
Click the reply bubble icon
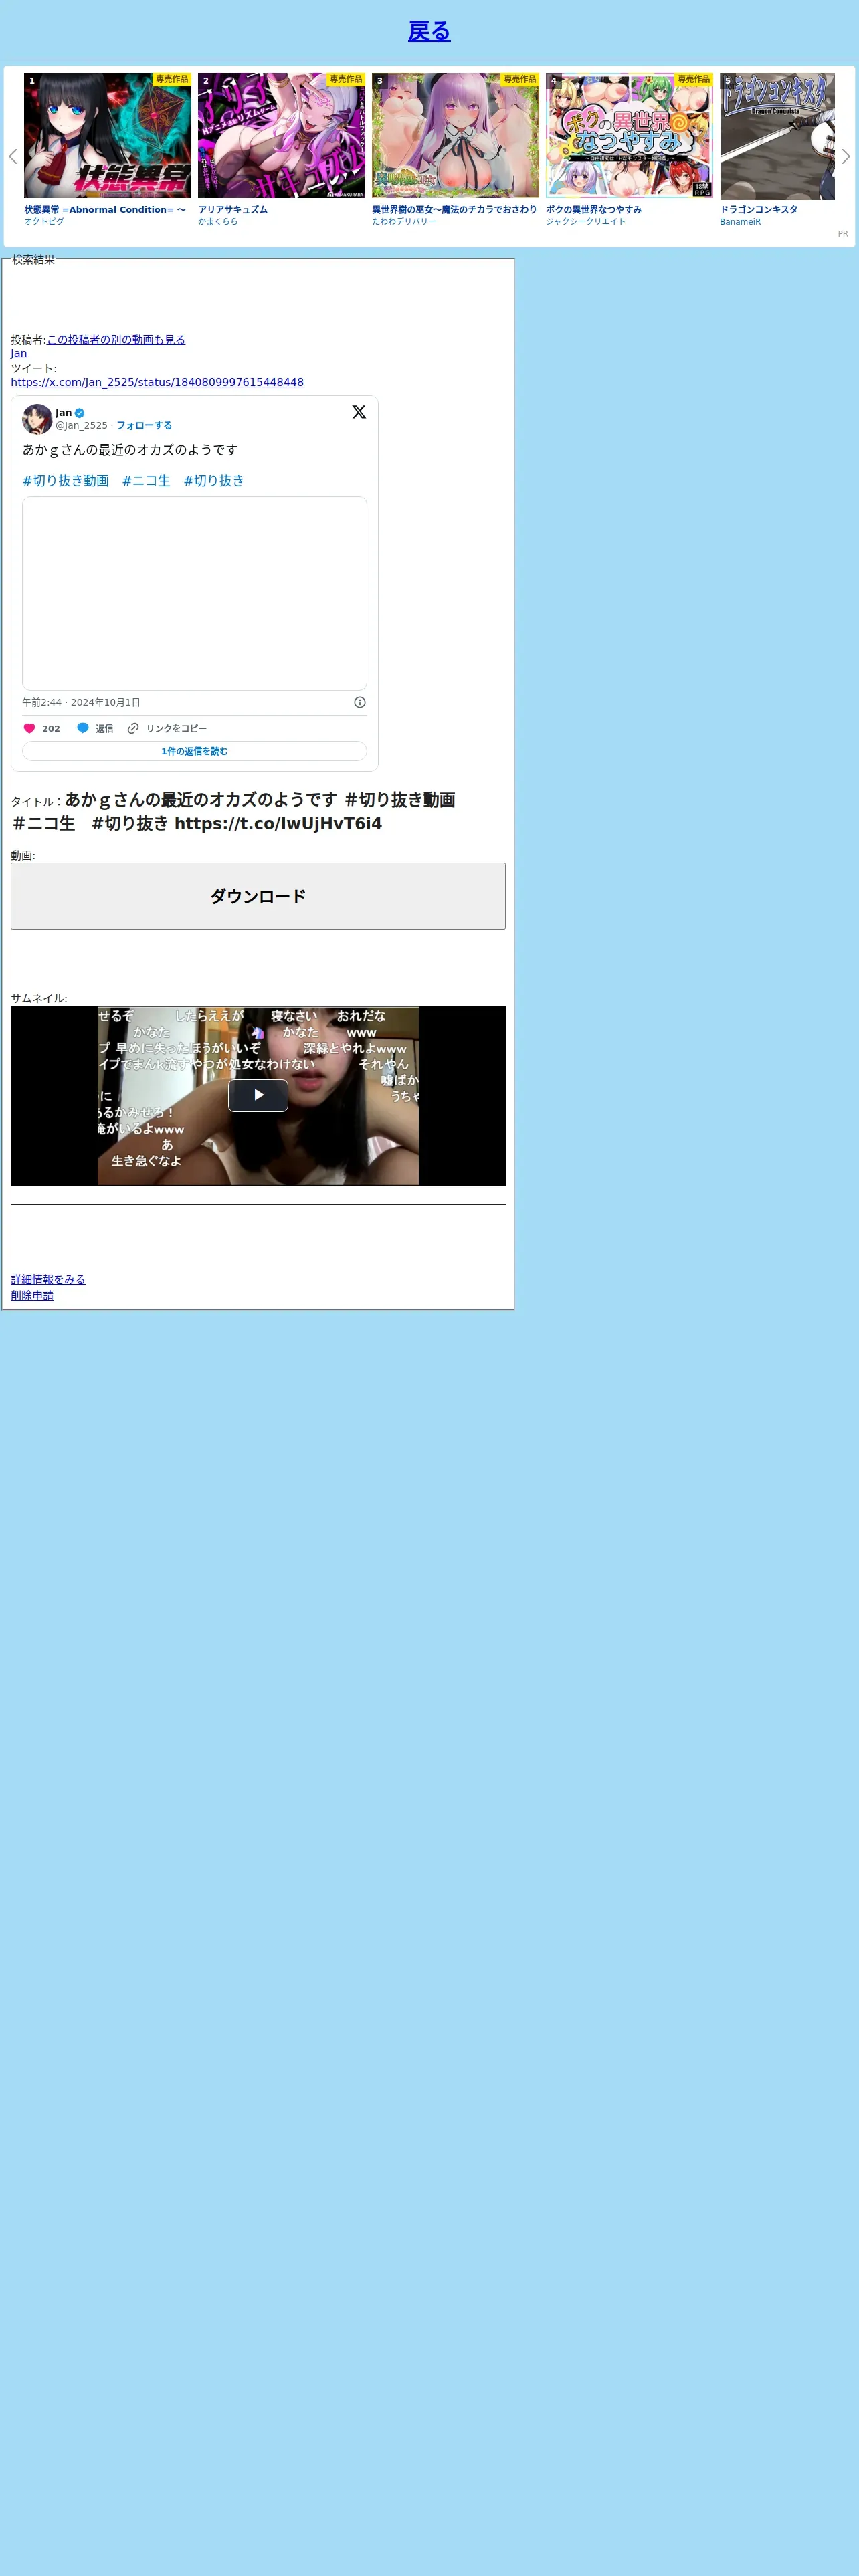point(83,729)
